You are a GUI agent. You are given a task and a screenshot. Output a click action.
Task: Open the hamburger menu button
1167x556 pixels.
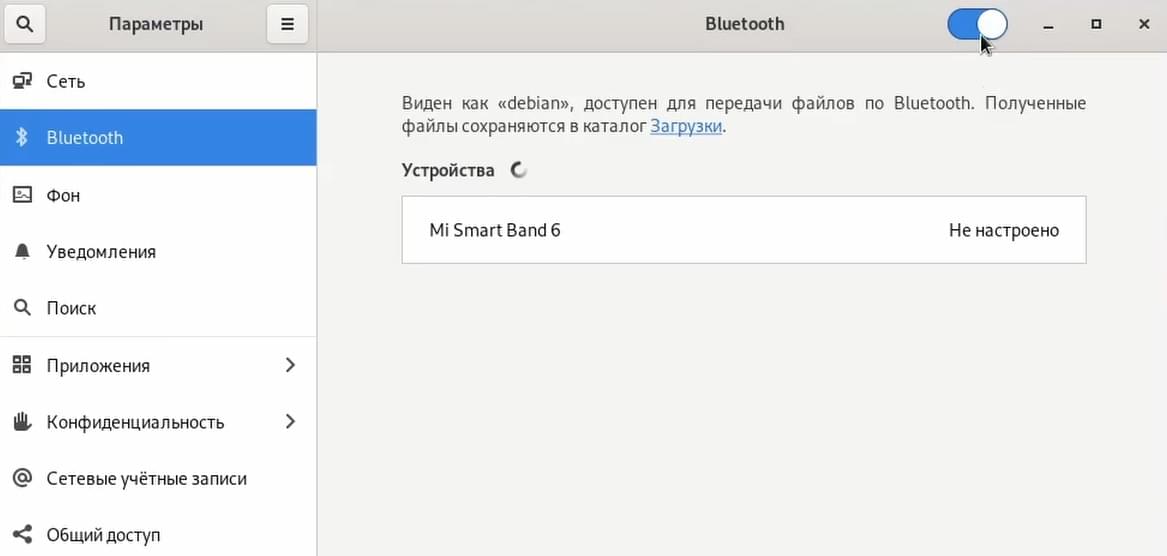[x=287, y=24]
